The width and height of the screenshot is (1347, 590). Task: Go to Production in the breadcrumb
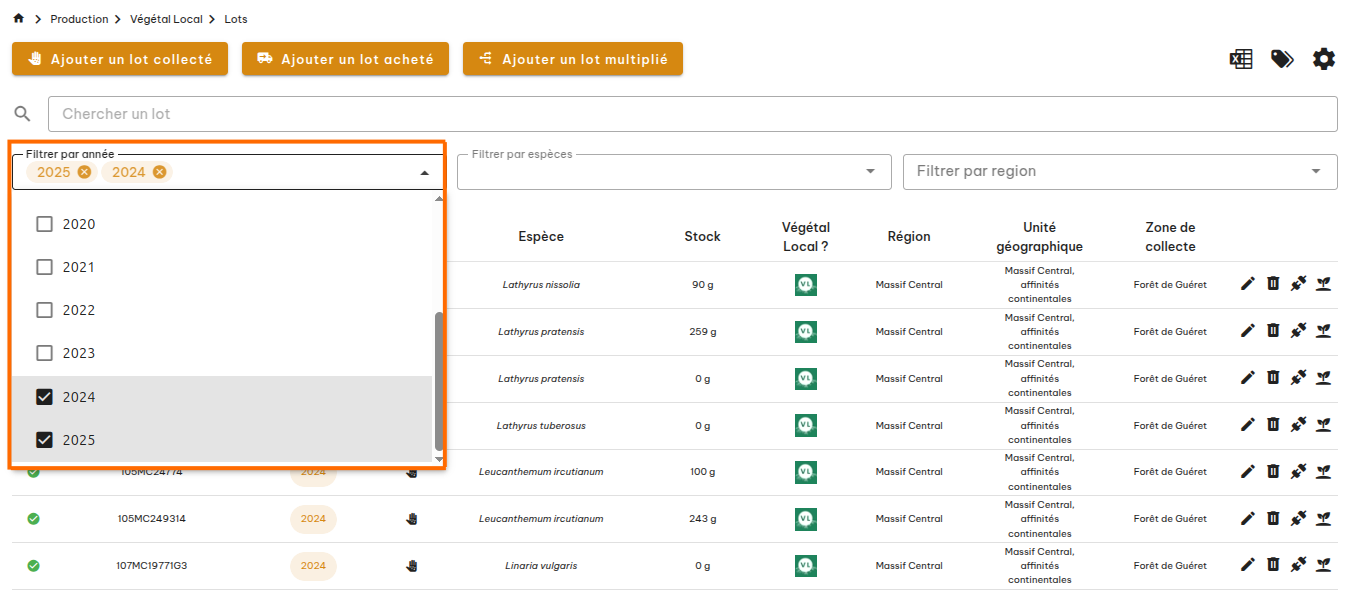(79, 19)
